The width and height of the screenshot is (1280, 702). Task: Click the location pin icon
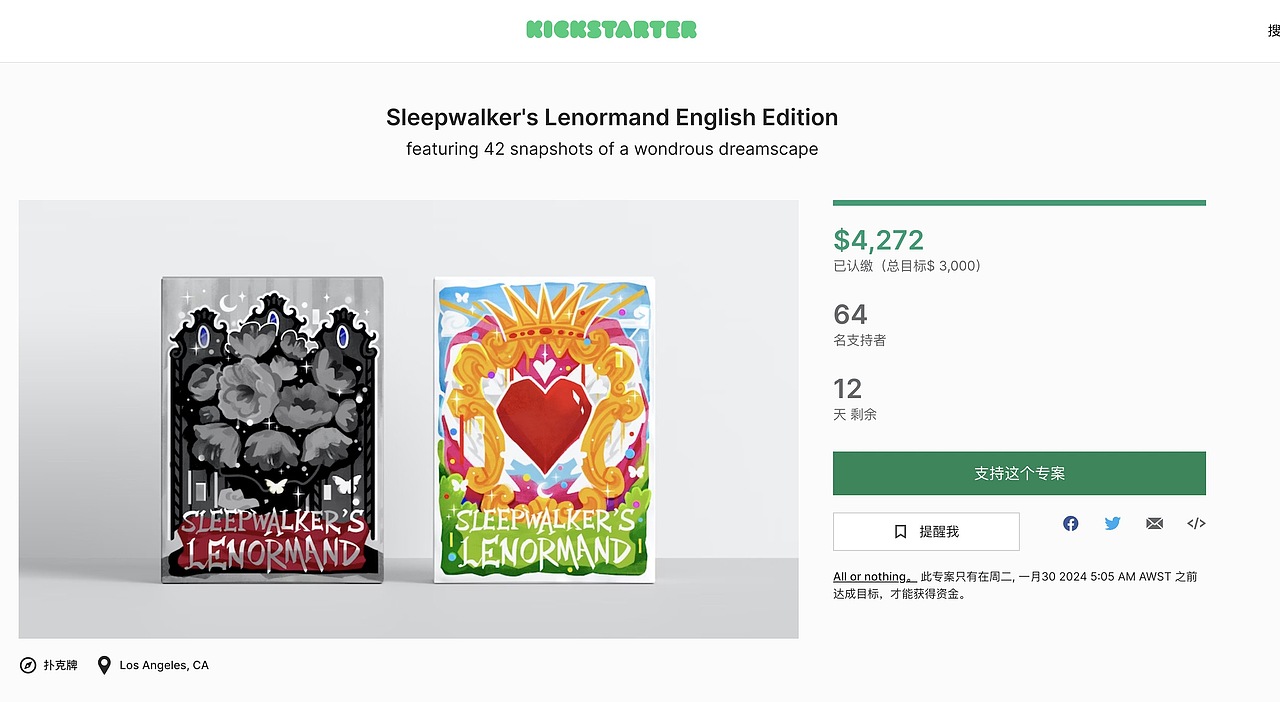click(x=104, y=665)
